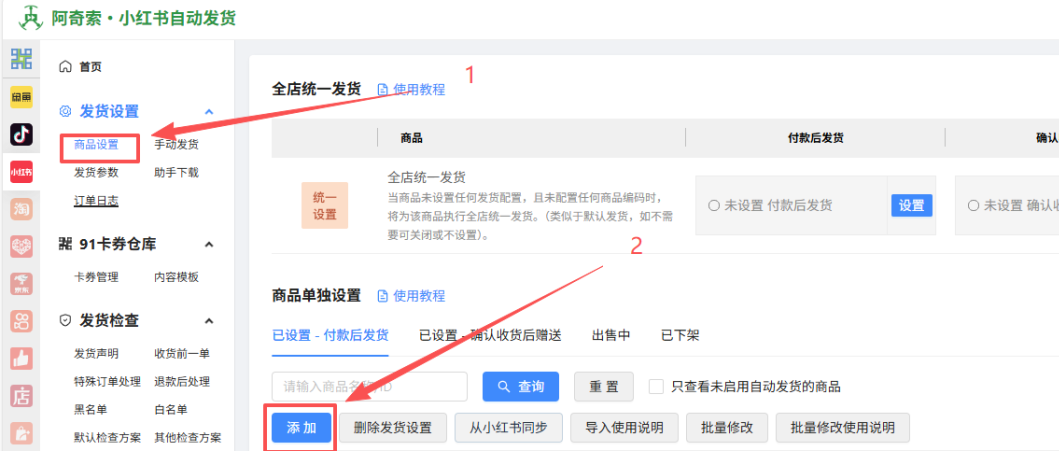Image resolution: width=1059 pixels, height=451 pixels.
Task: Click document icon next to 全店统一发货 tutorial
Action: coord(383,89)
